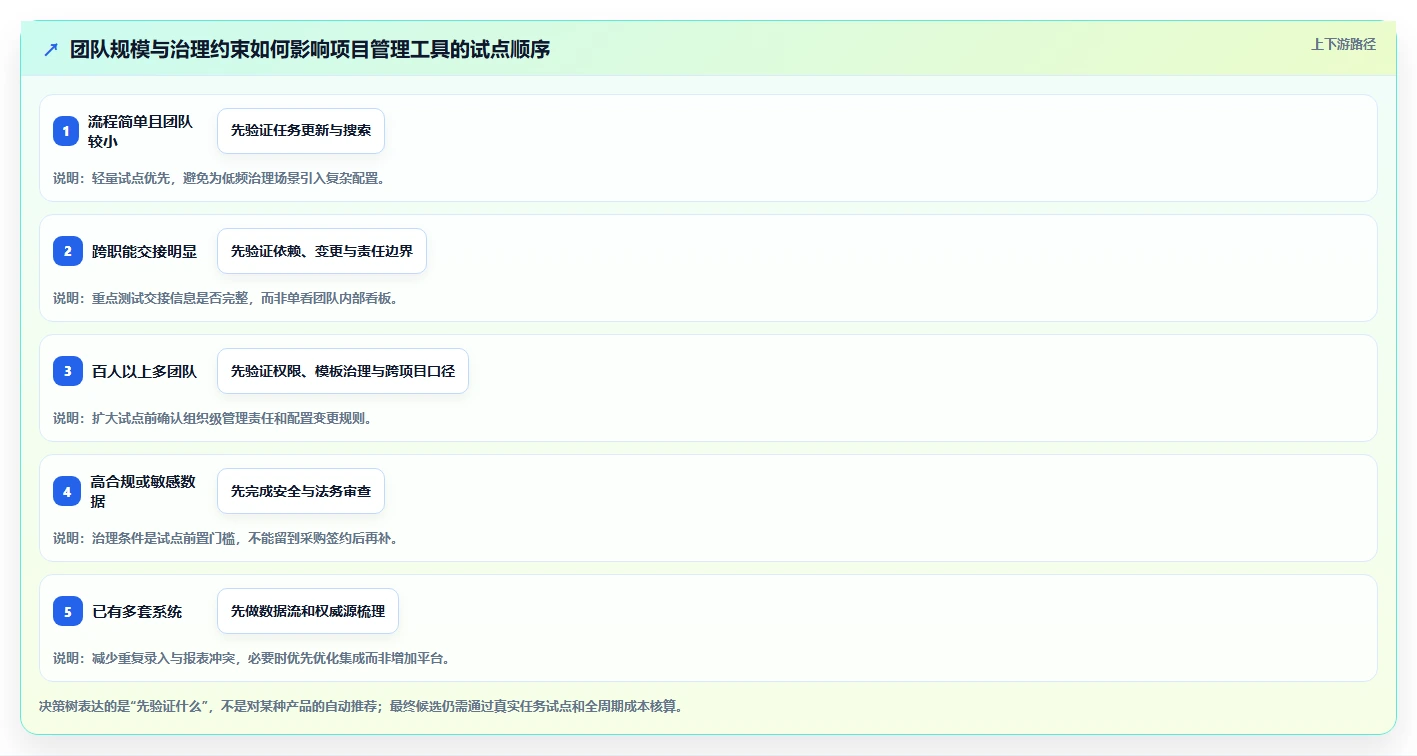
Task: Click the 跨职能交接明显 condition label
Action: [145, 251]
